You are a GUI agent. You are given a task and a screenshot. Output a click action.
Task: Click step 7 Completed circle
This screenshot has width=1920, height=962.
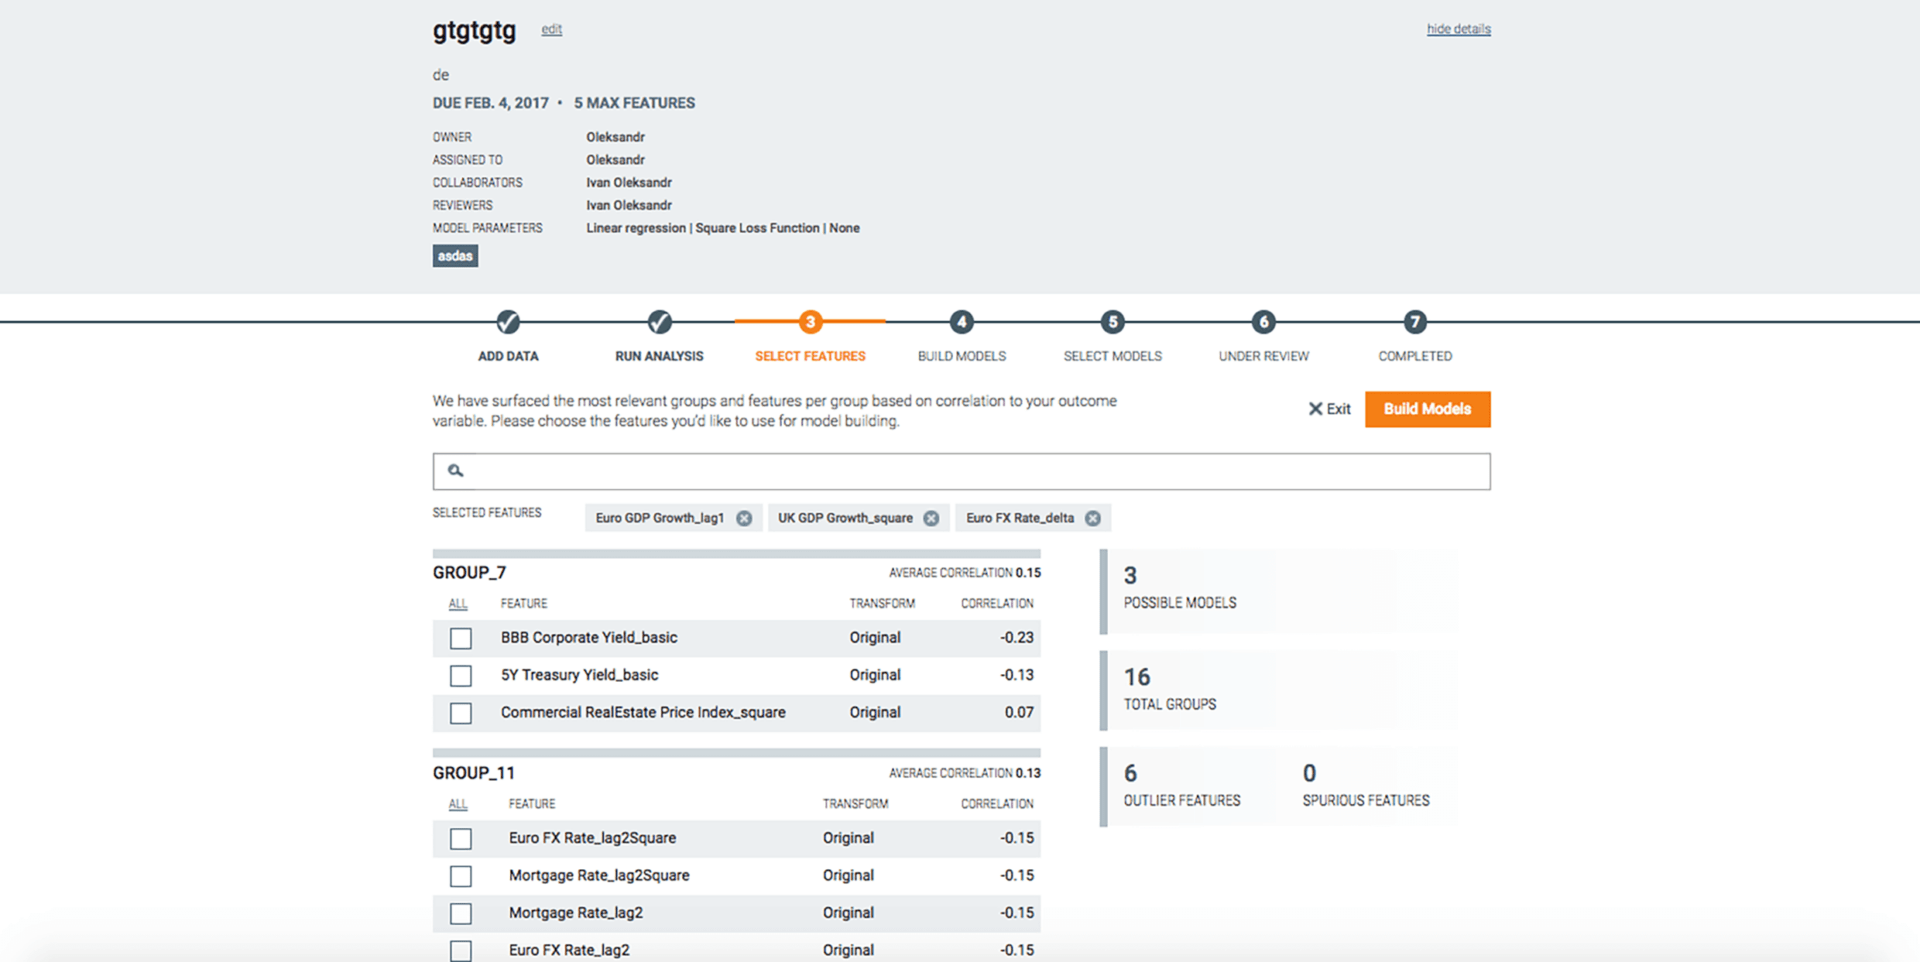click(x=1414, y=322)
